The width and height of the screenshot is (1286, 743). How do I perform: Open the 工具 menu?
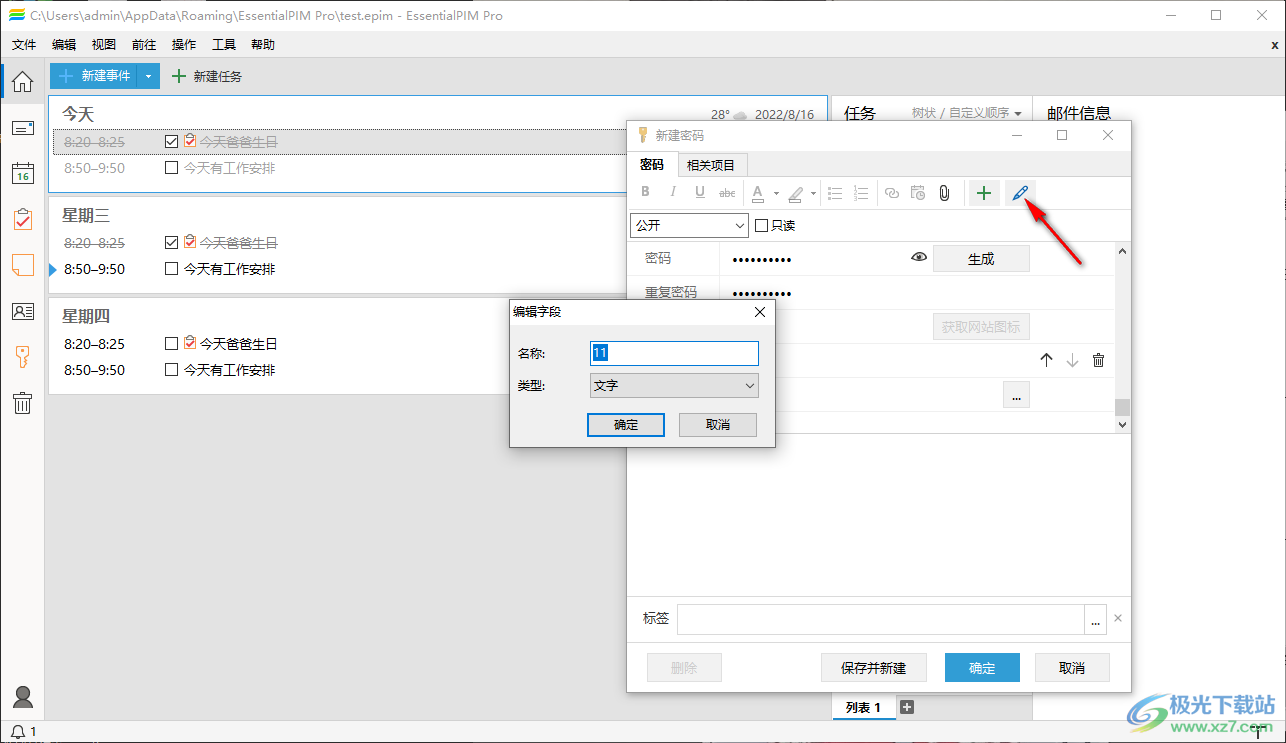(224, 45)
